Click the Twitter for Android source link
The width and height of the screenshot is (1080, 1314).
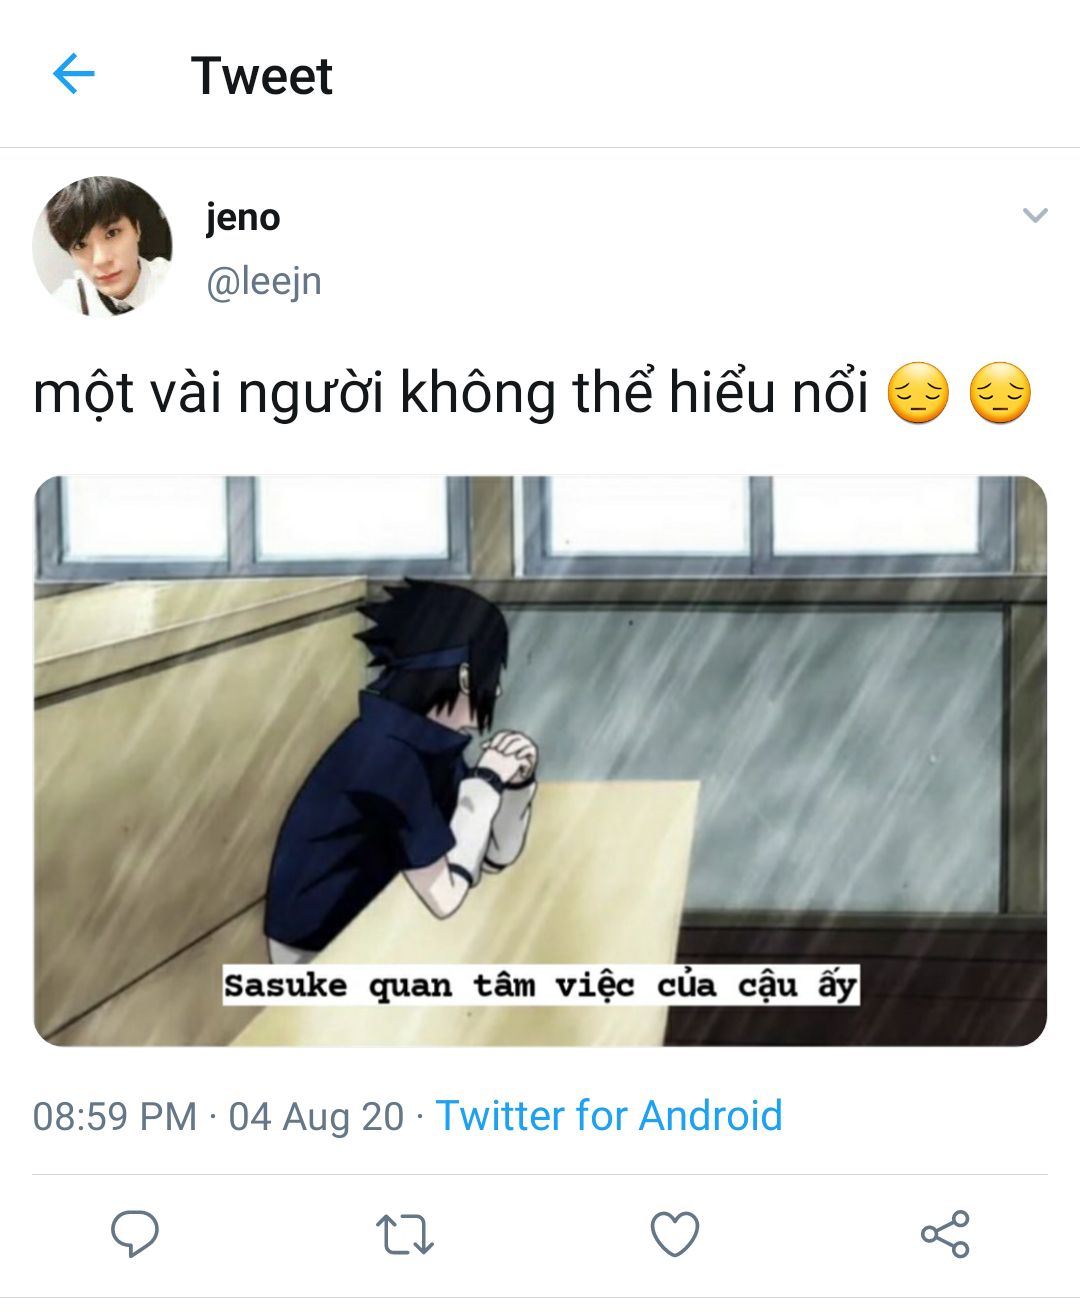pos(609,1116)
